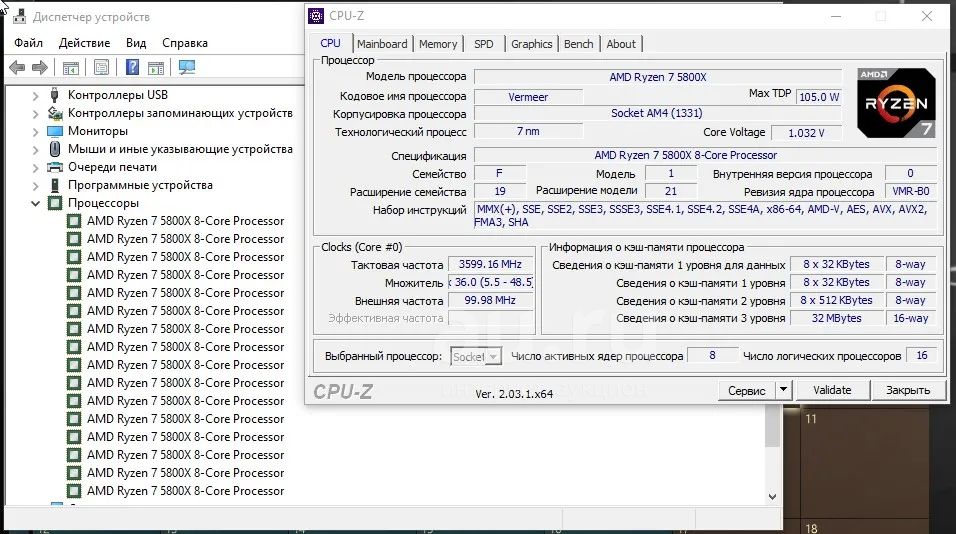The width and height of the screenshot is (956, 534).
Task: Click the L3 cache value 32 MBytes
Action: 836,318
